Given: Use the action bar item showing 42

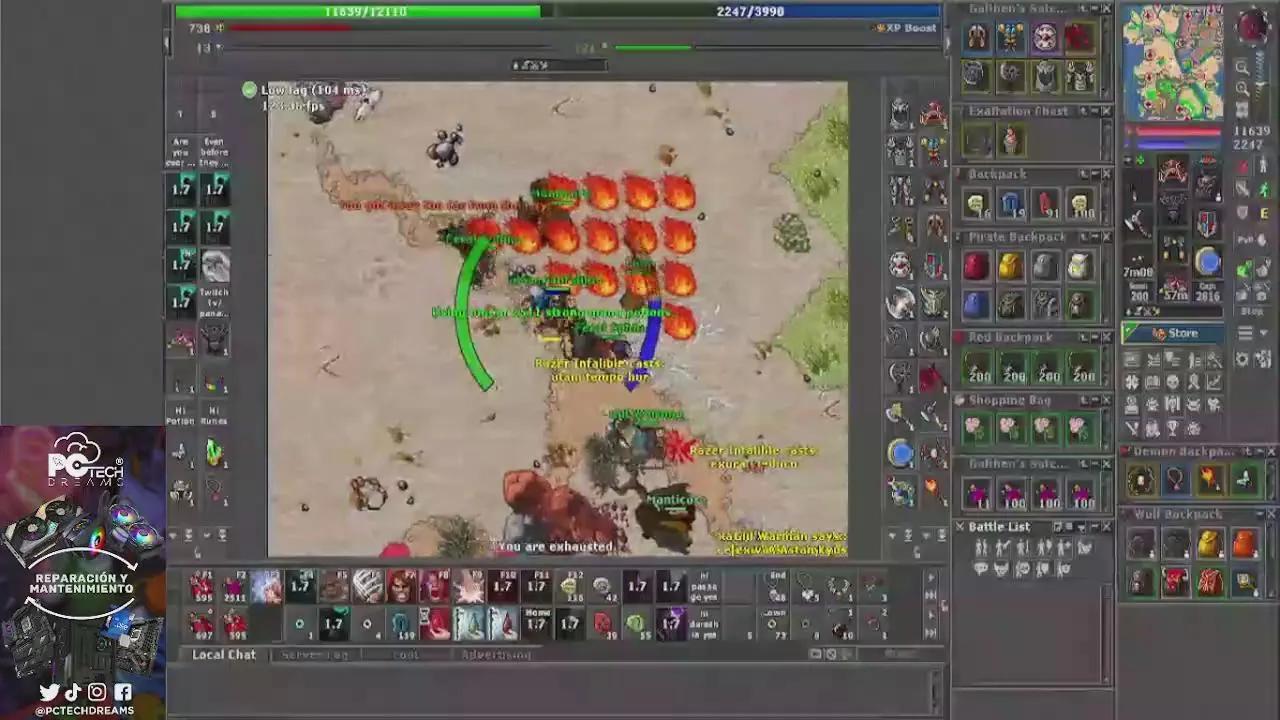Looking at the screenshot, I should 604,587.
